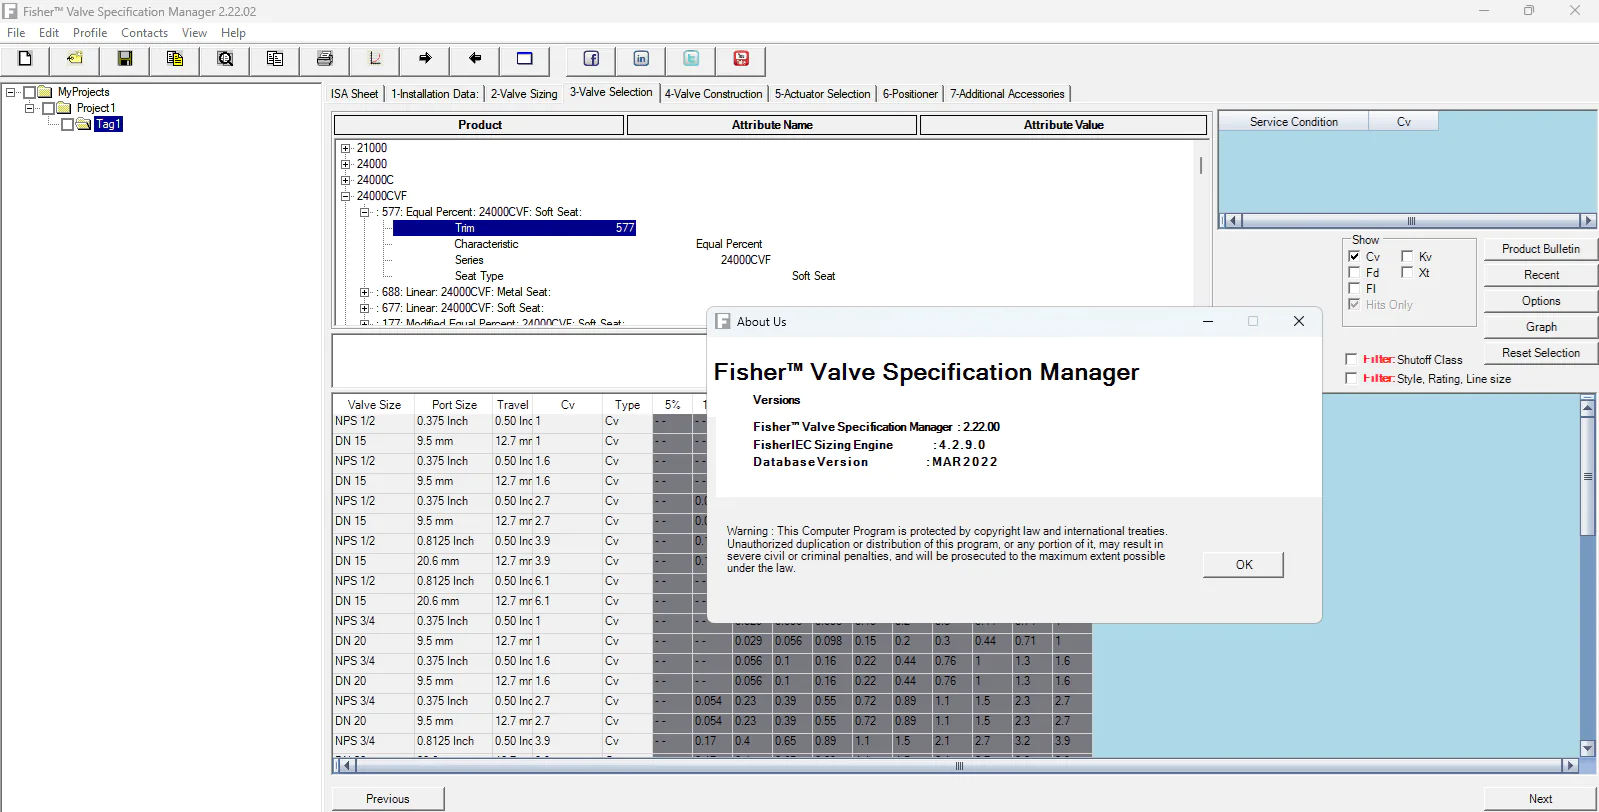Screen dimensions: 1599x812
Task: Click the printer icon
Action: pos(325,59)
